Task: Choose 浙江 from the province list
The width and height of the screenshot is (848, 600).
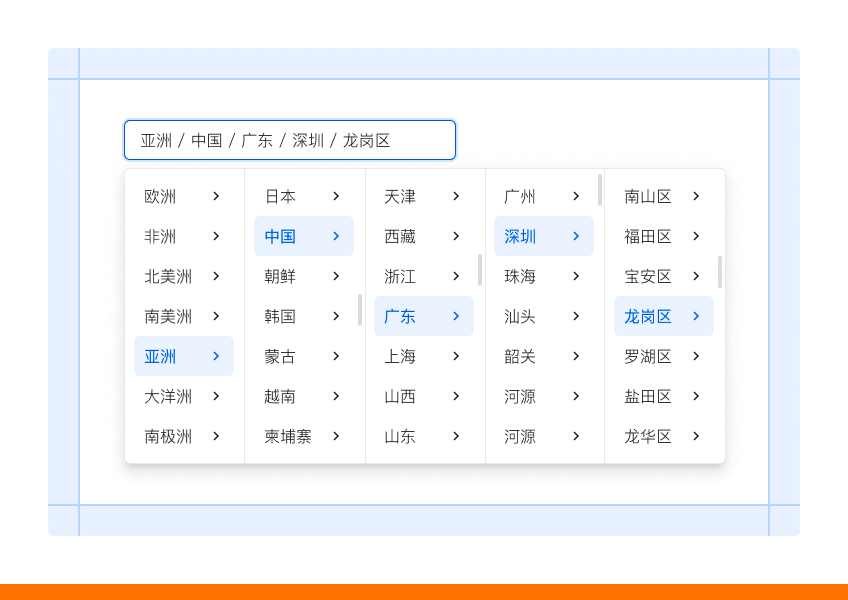Action: click(400, 276)
